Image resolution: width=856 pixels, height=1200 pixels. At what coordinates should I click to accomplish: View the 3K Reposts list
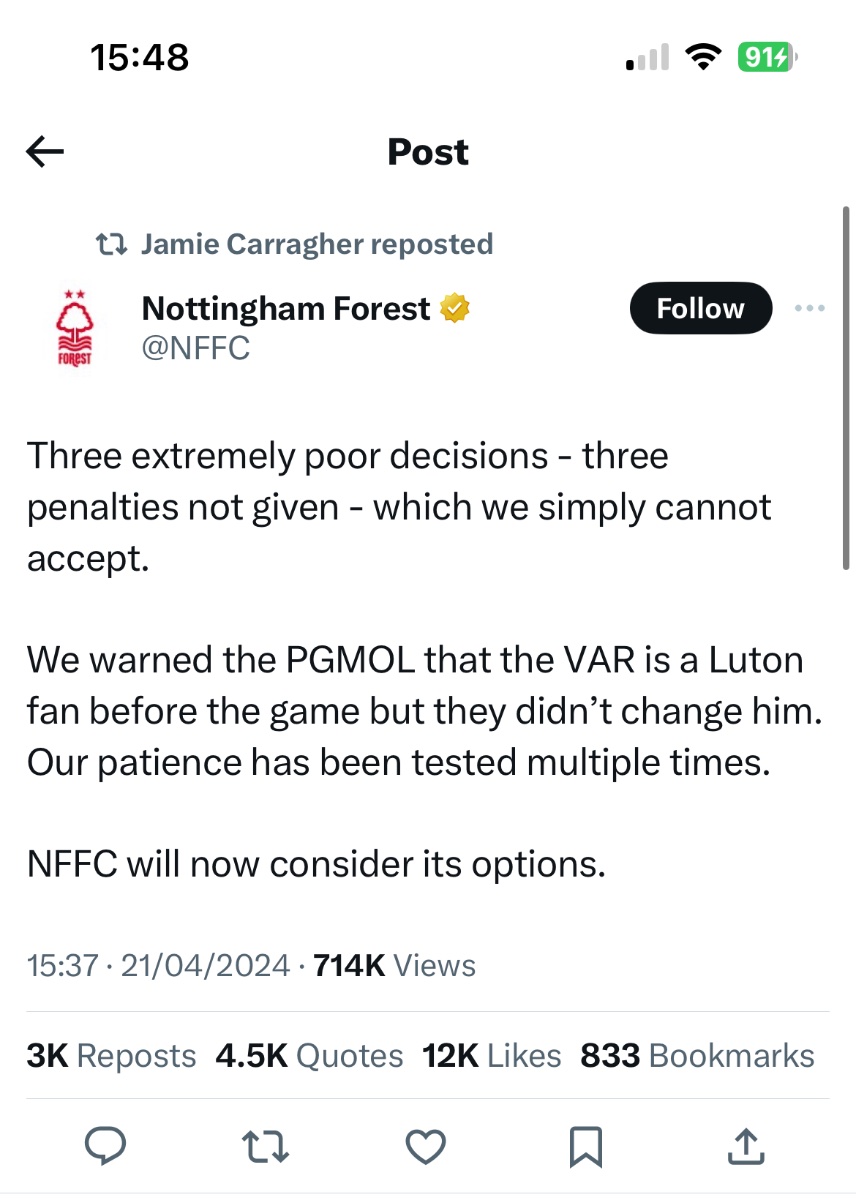[x=111, y=1056]
